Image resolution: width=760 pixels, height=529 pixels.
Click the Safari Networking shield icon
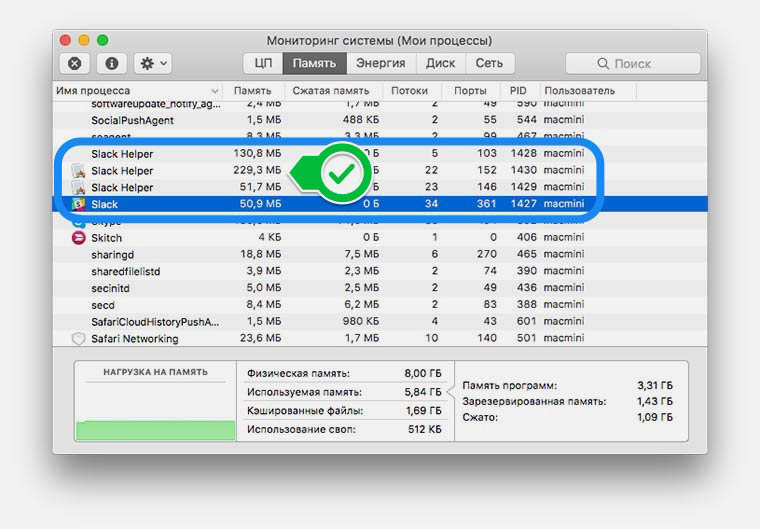(78, 339)
